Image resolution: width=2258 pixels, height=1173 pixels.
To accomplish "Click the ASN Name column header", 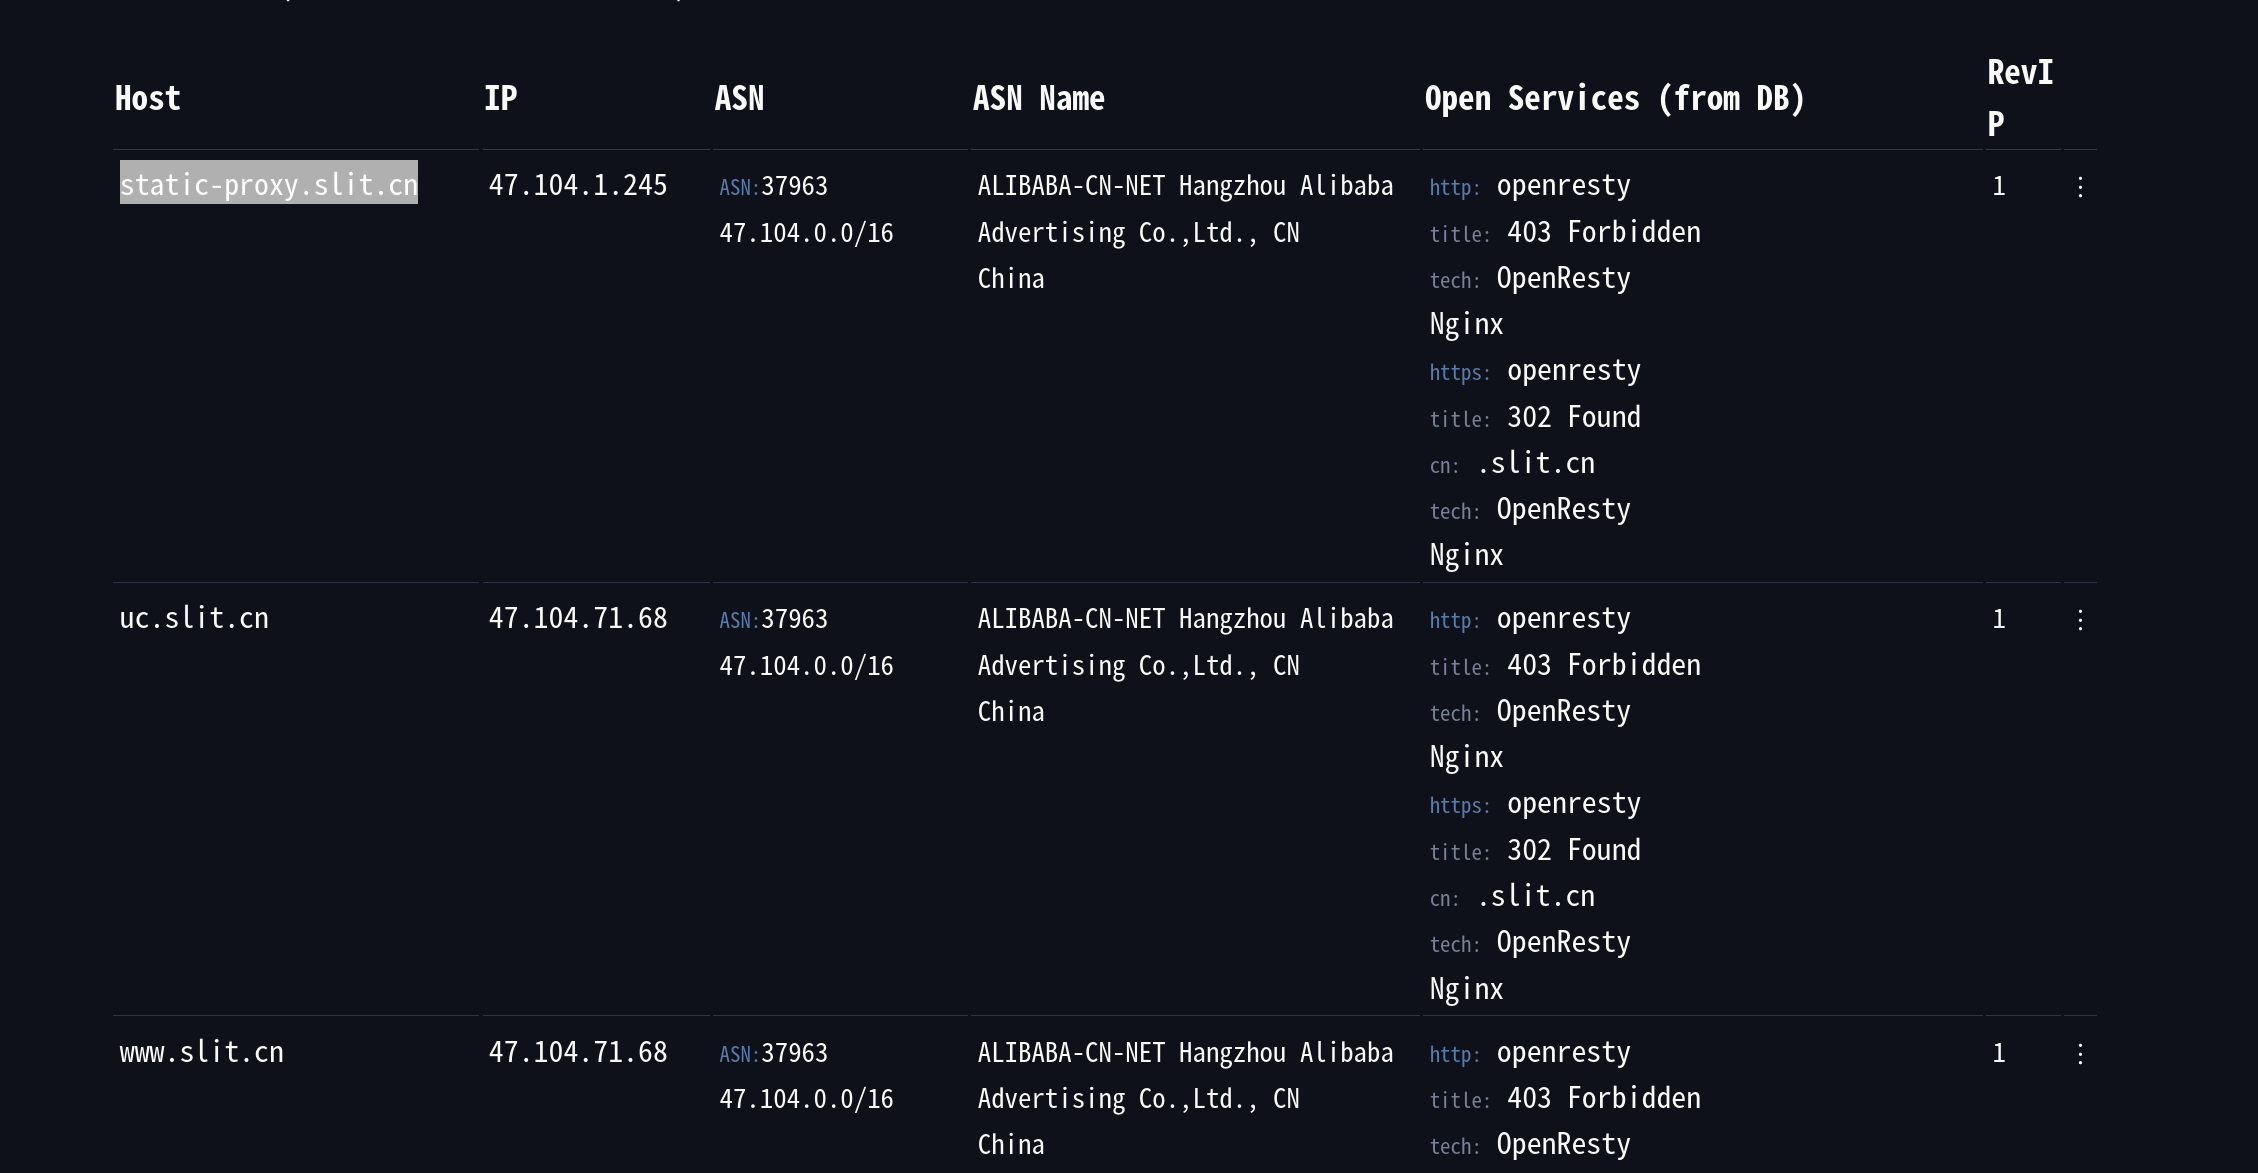I will 1038,99.
